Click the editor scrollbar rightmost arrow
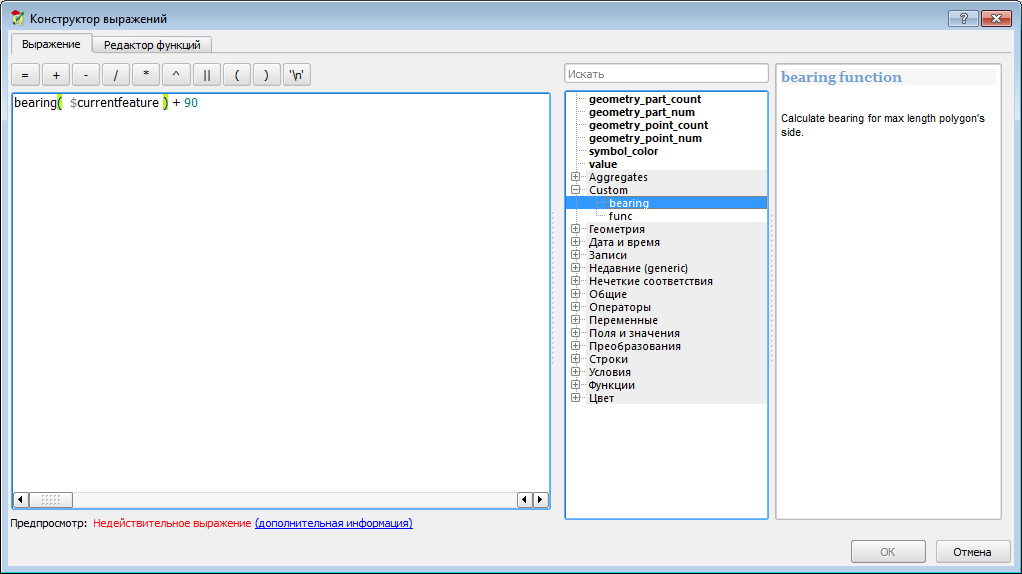The width and height of the screenshot is (1022, 574). click(x=540, y=500)
